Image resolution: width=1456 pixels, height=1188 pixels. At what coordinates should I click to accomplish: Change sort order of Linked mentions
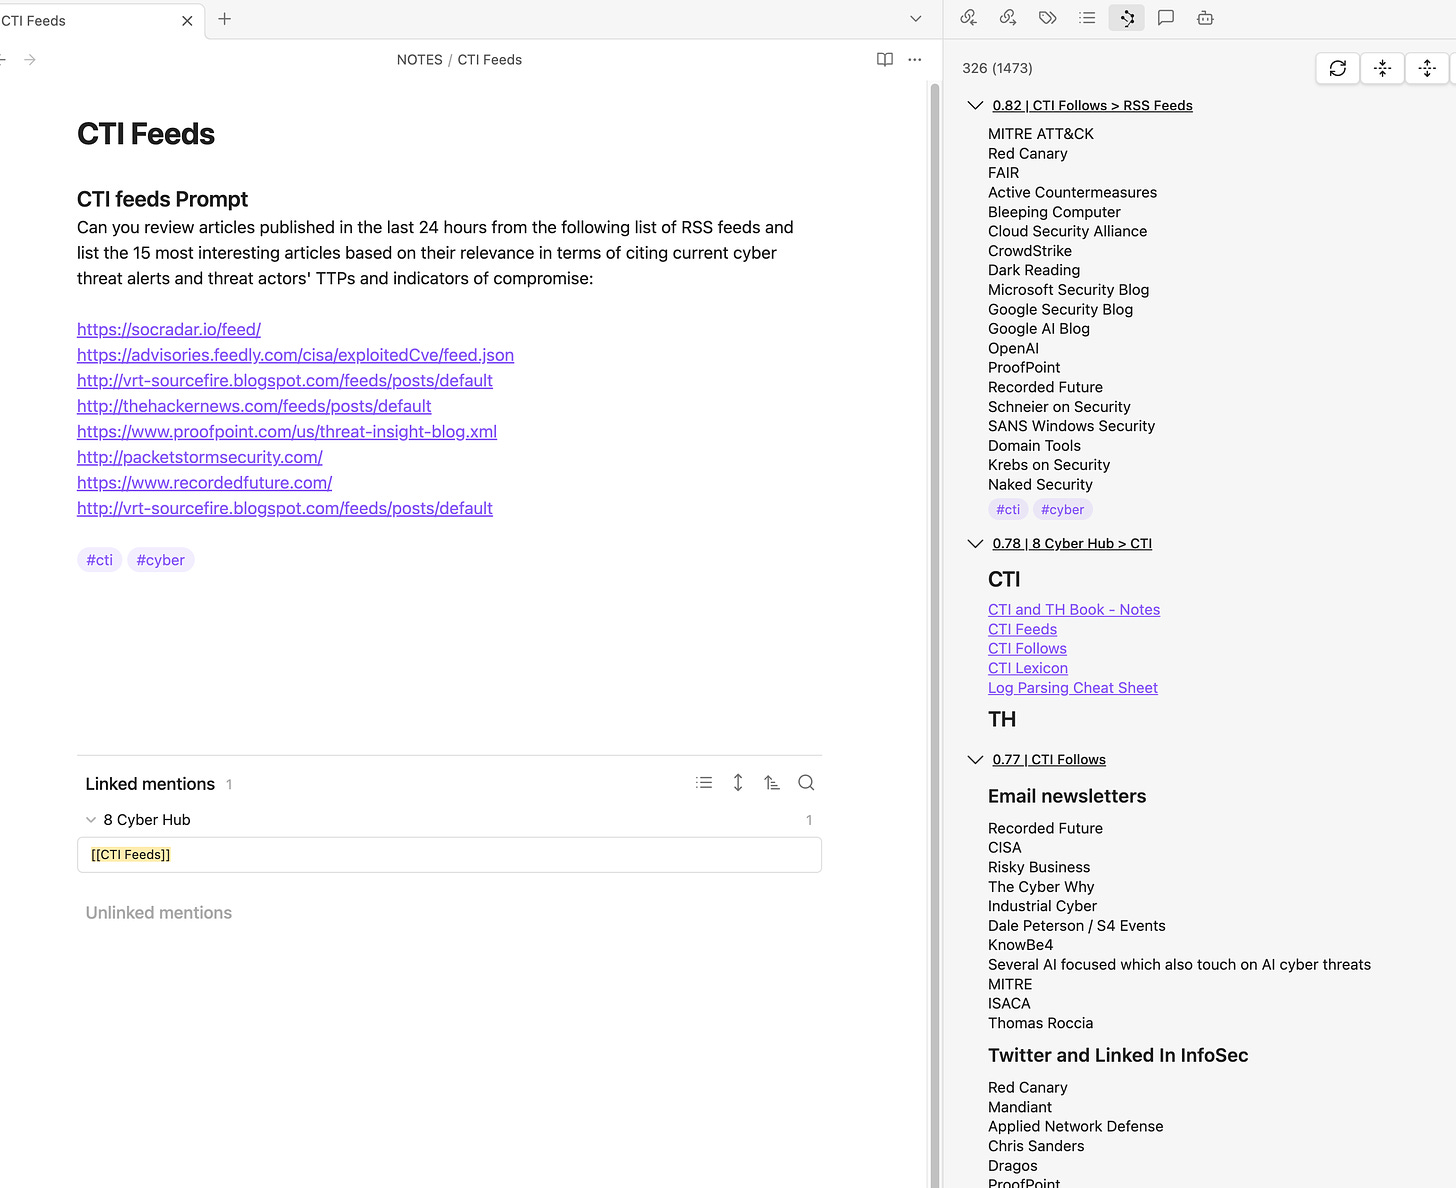[772, 783]
